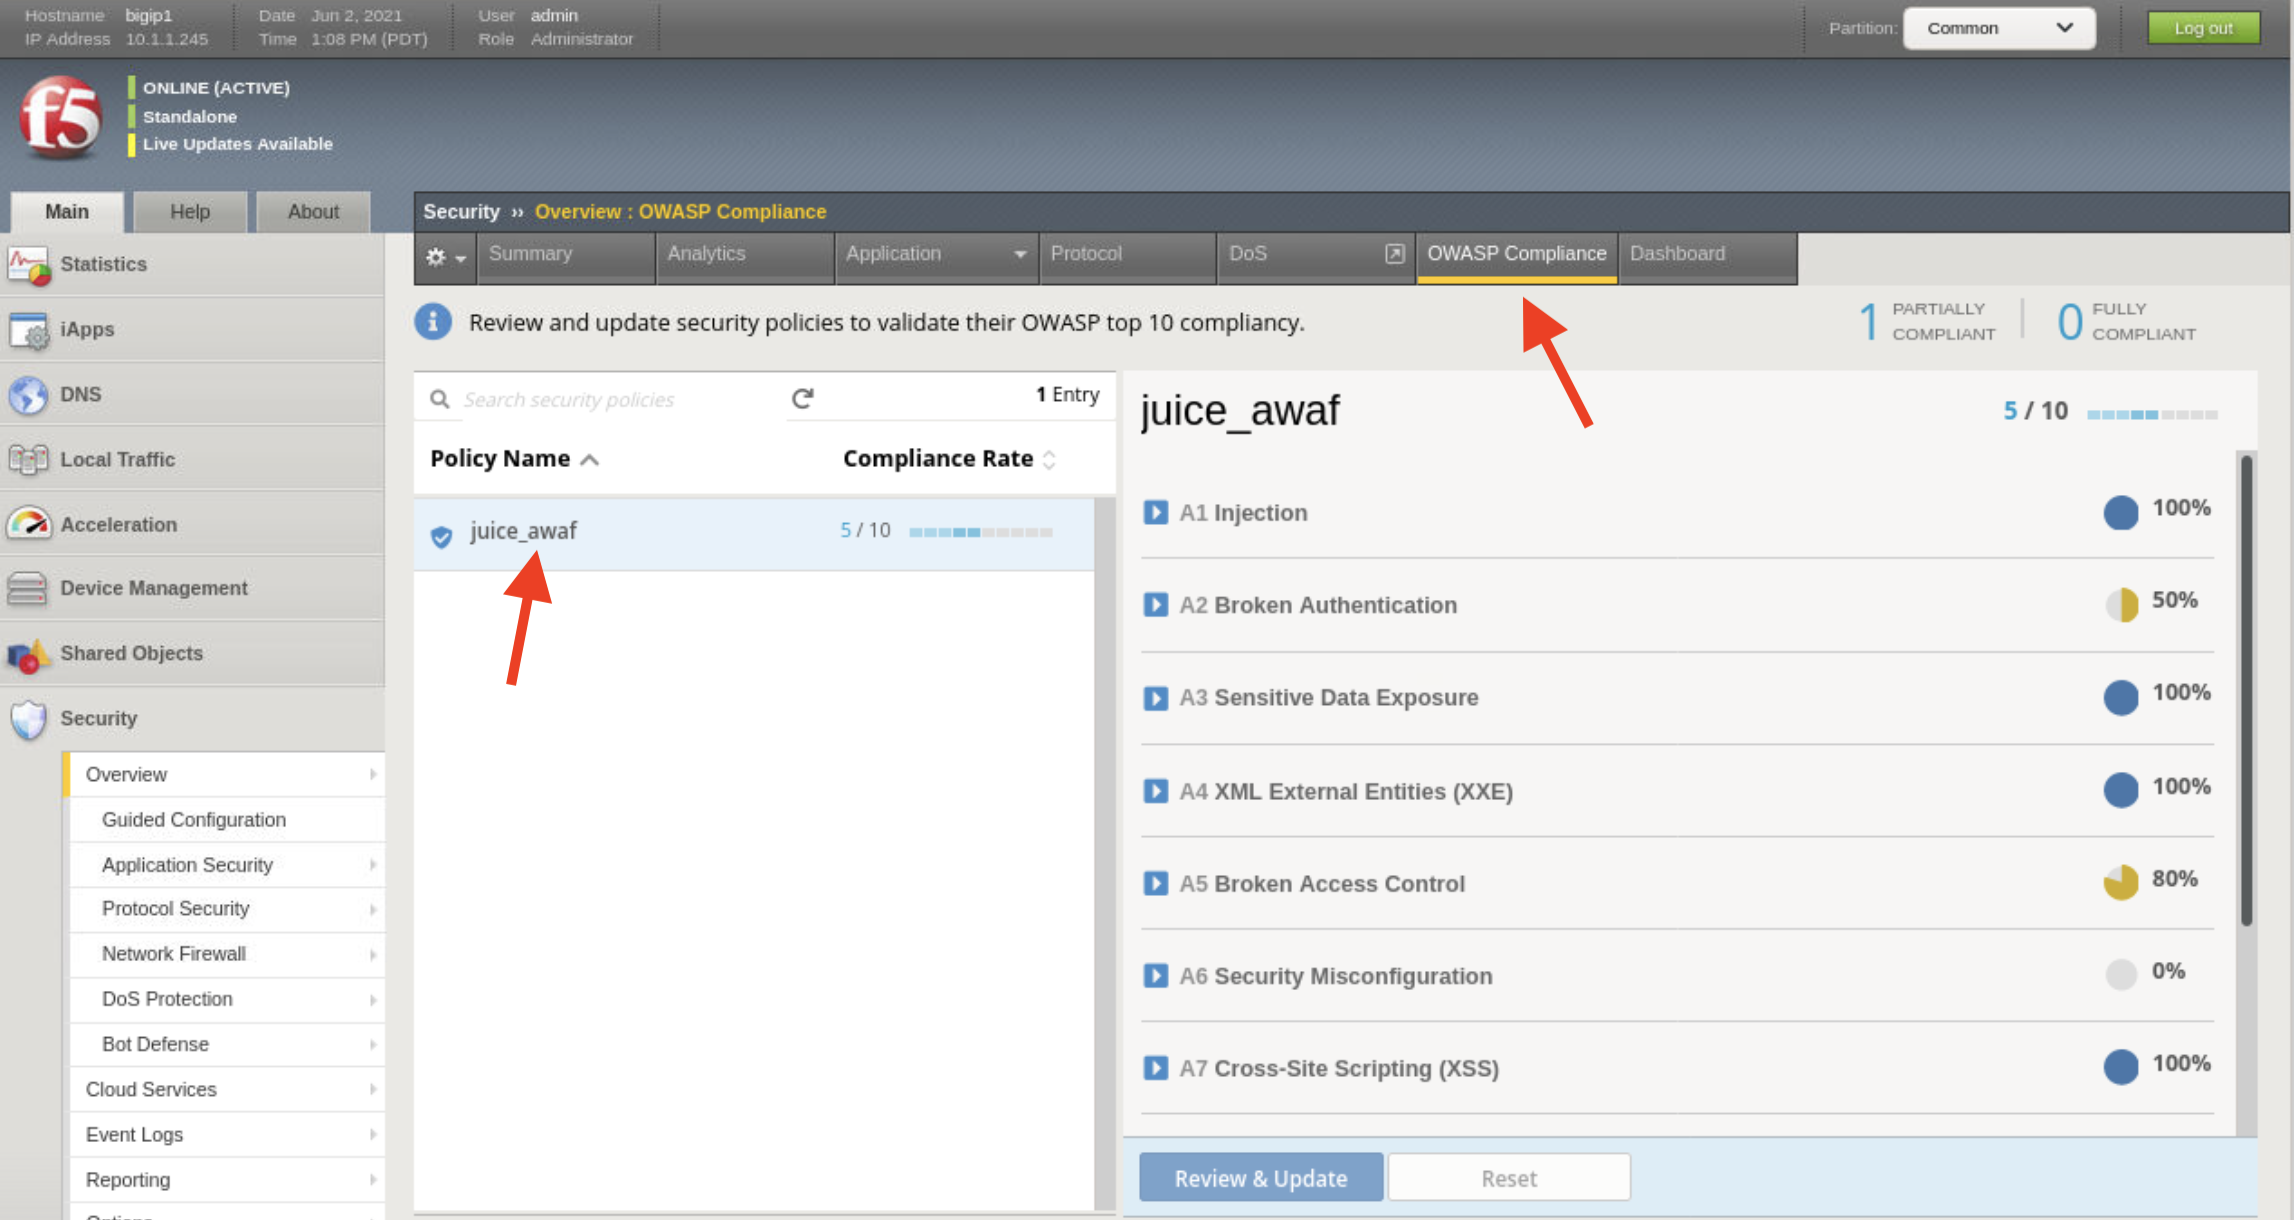
Task: Click the header 5/10 compliance progress bar
Action: 2152,414
